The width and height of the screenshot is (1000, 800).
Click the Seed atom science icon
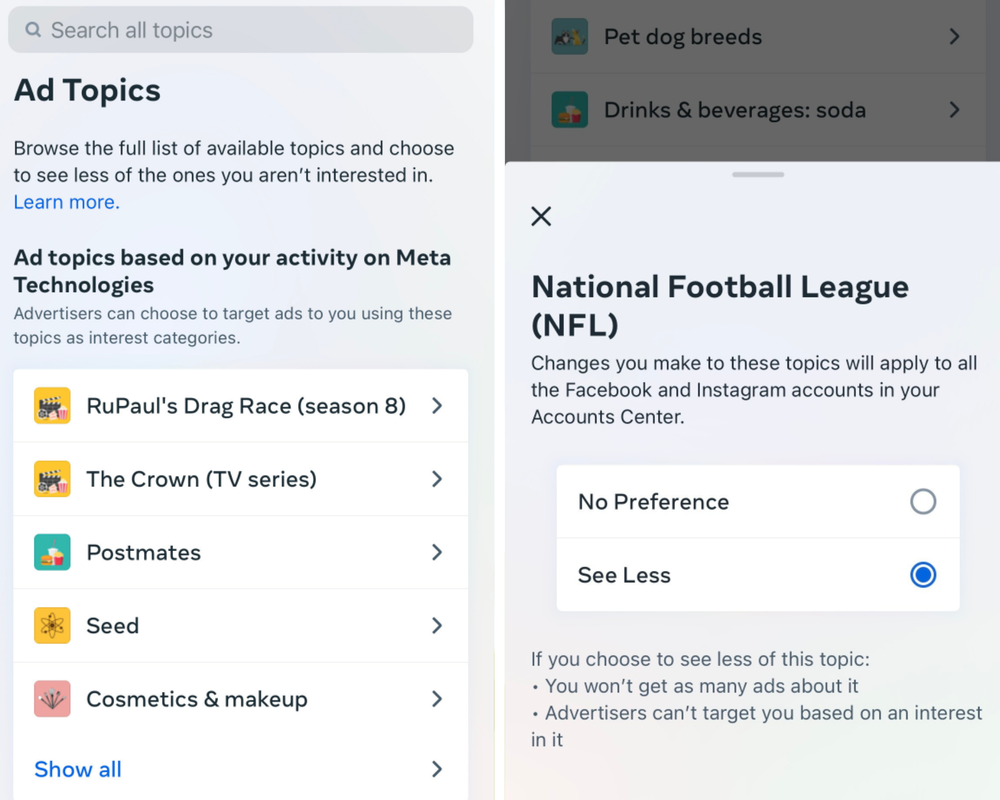pos(52,626)
